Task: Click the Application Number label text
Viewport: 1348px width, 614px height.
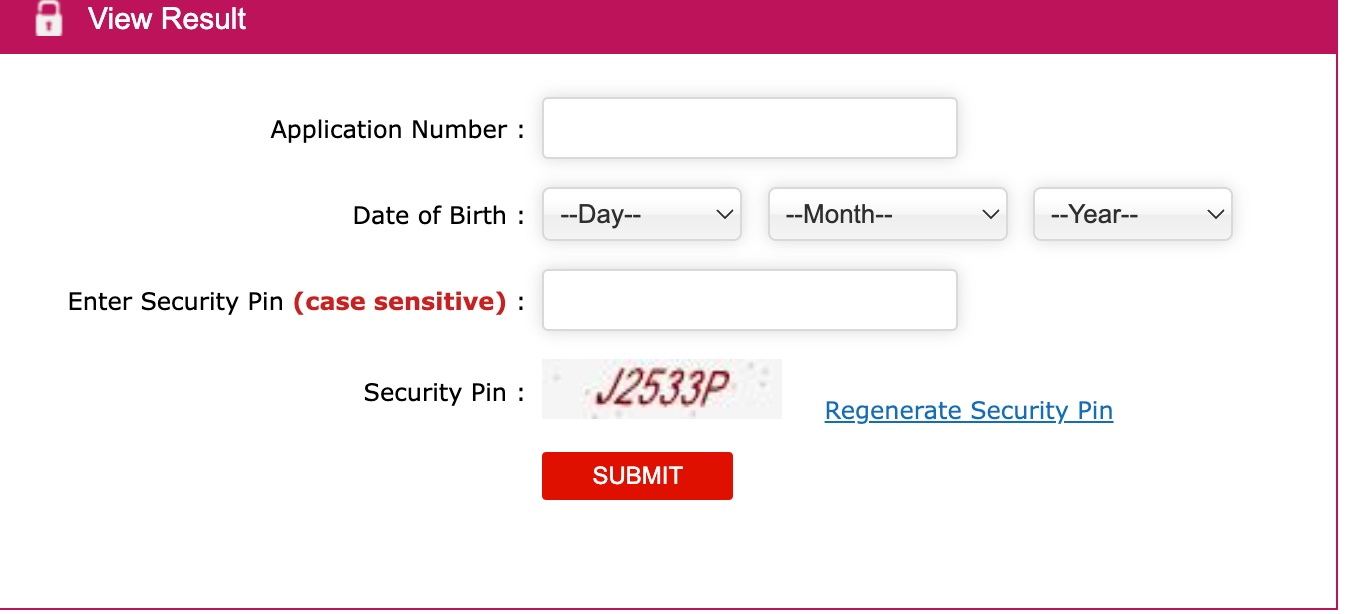Action: click(389, 130)
